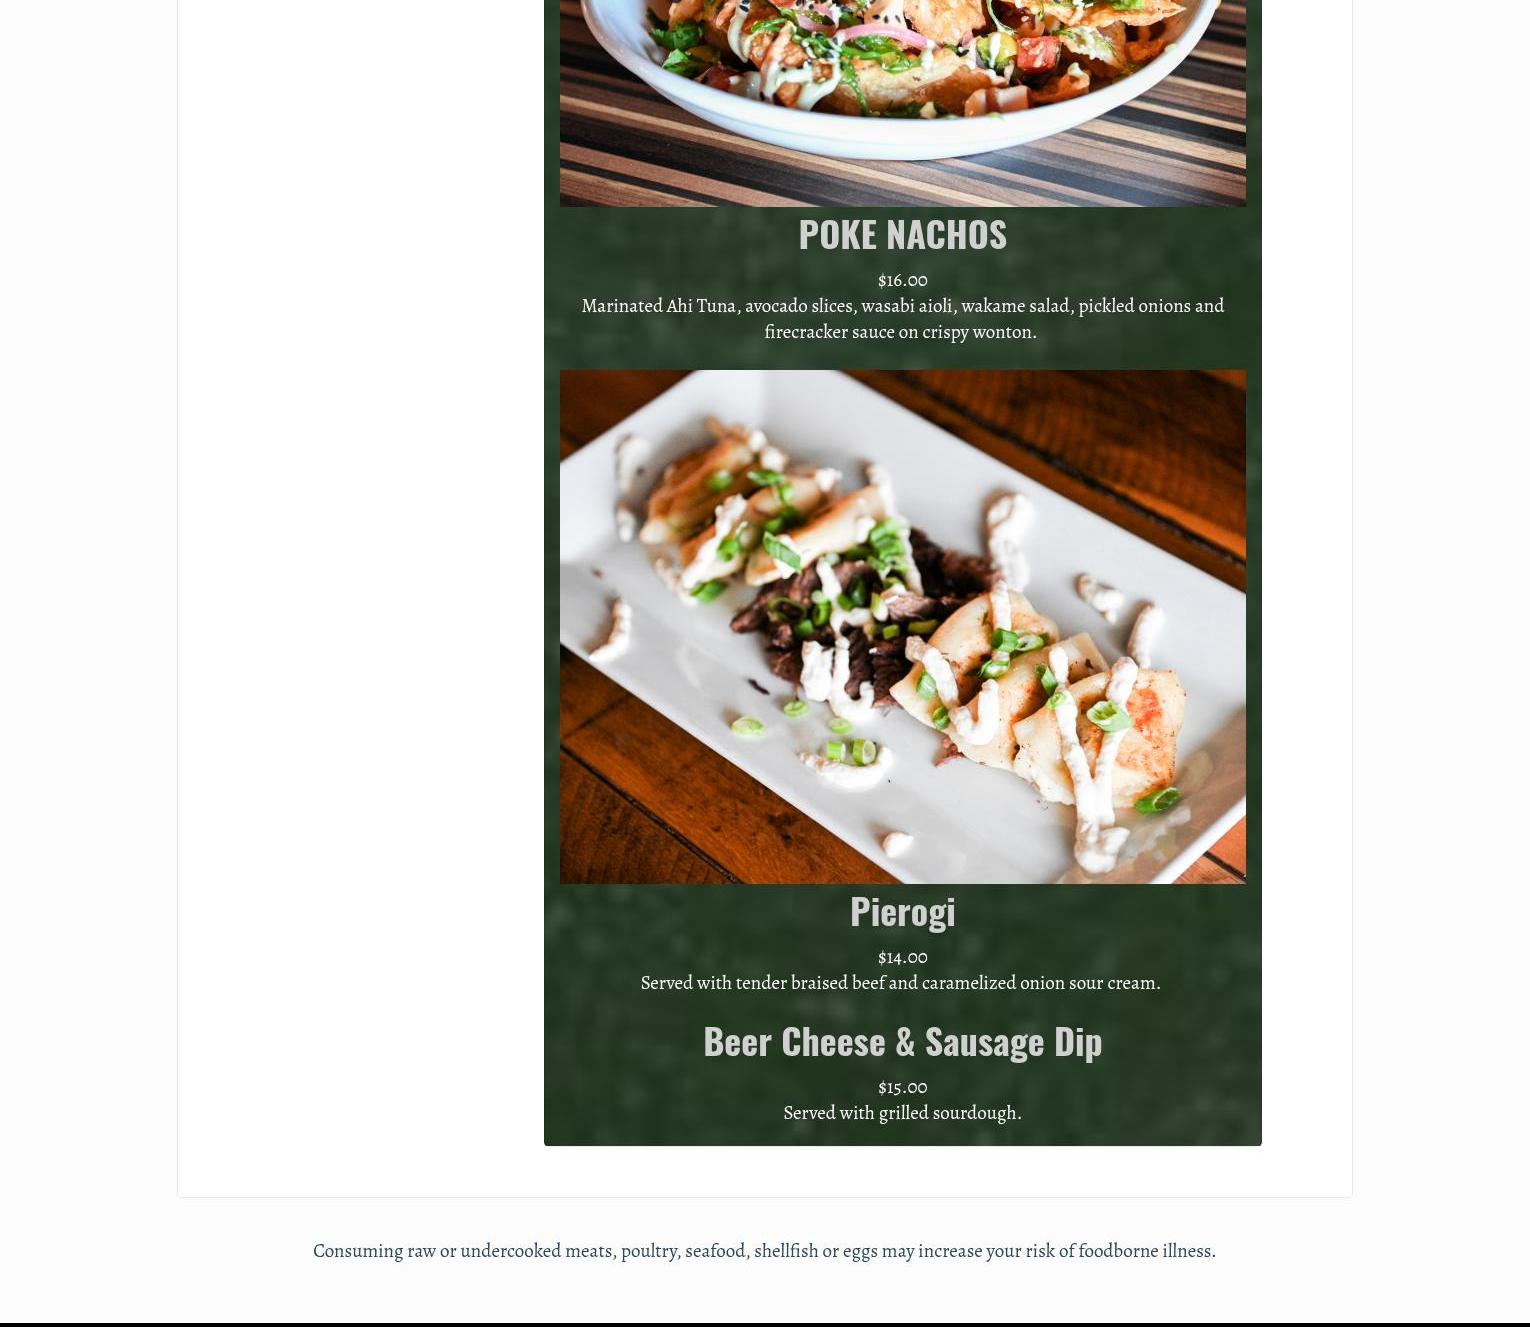The image size is (1530, 1327).
Task: Click the braised beef pierogi description
Action: [900, 983]
